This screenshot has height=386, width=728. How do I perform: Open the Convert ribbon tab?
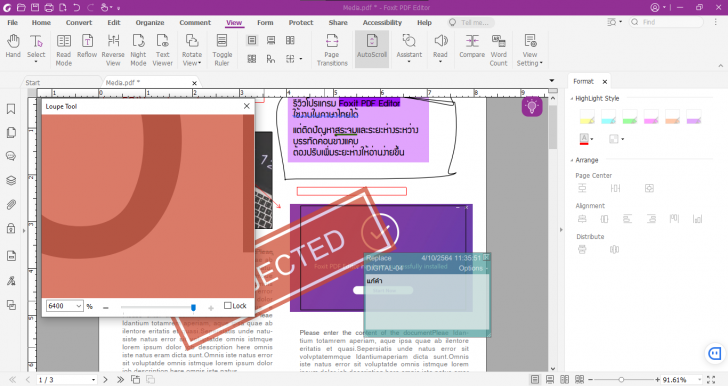click(x=79, y=22)
